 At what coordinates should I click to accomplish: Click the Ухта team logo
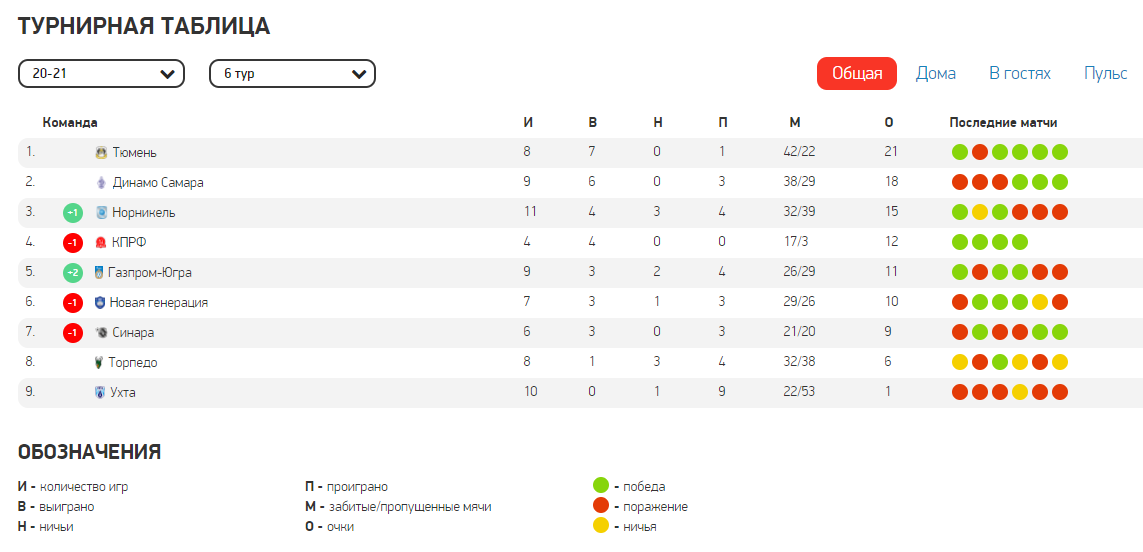[x=99, y=393]
